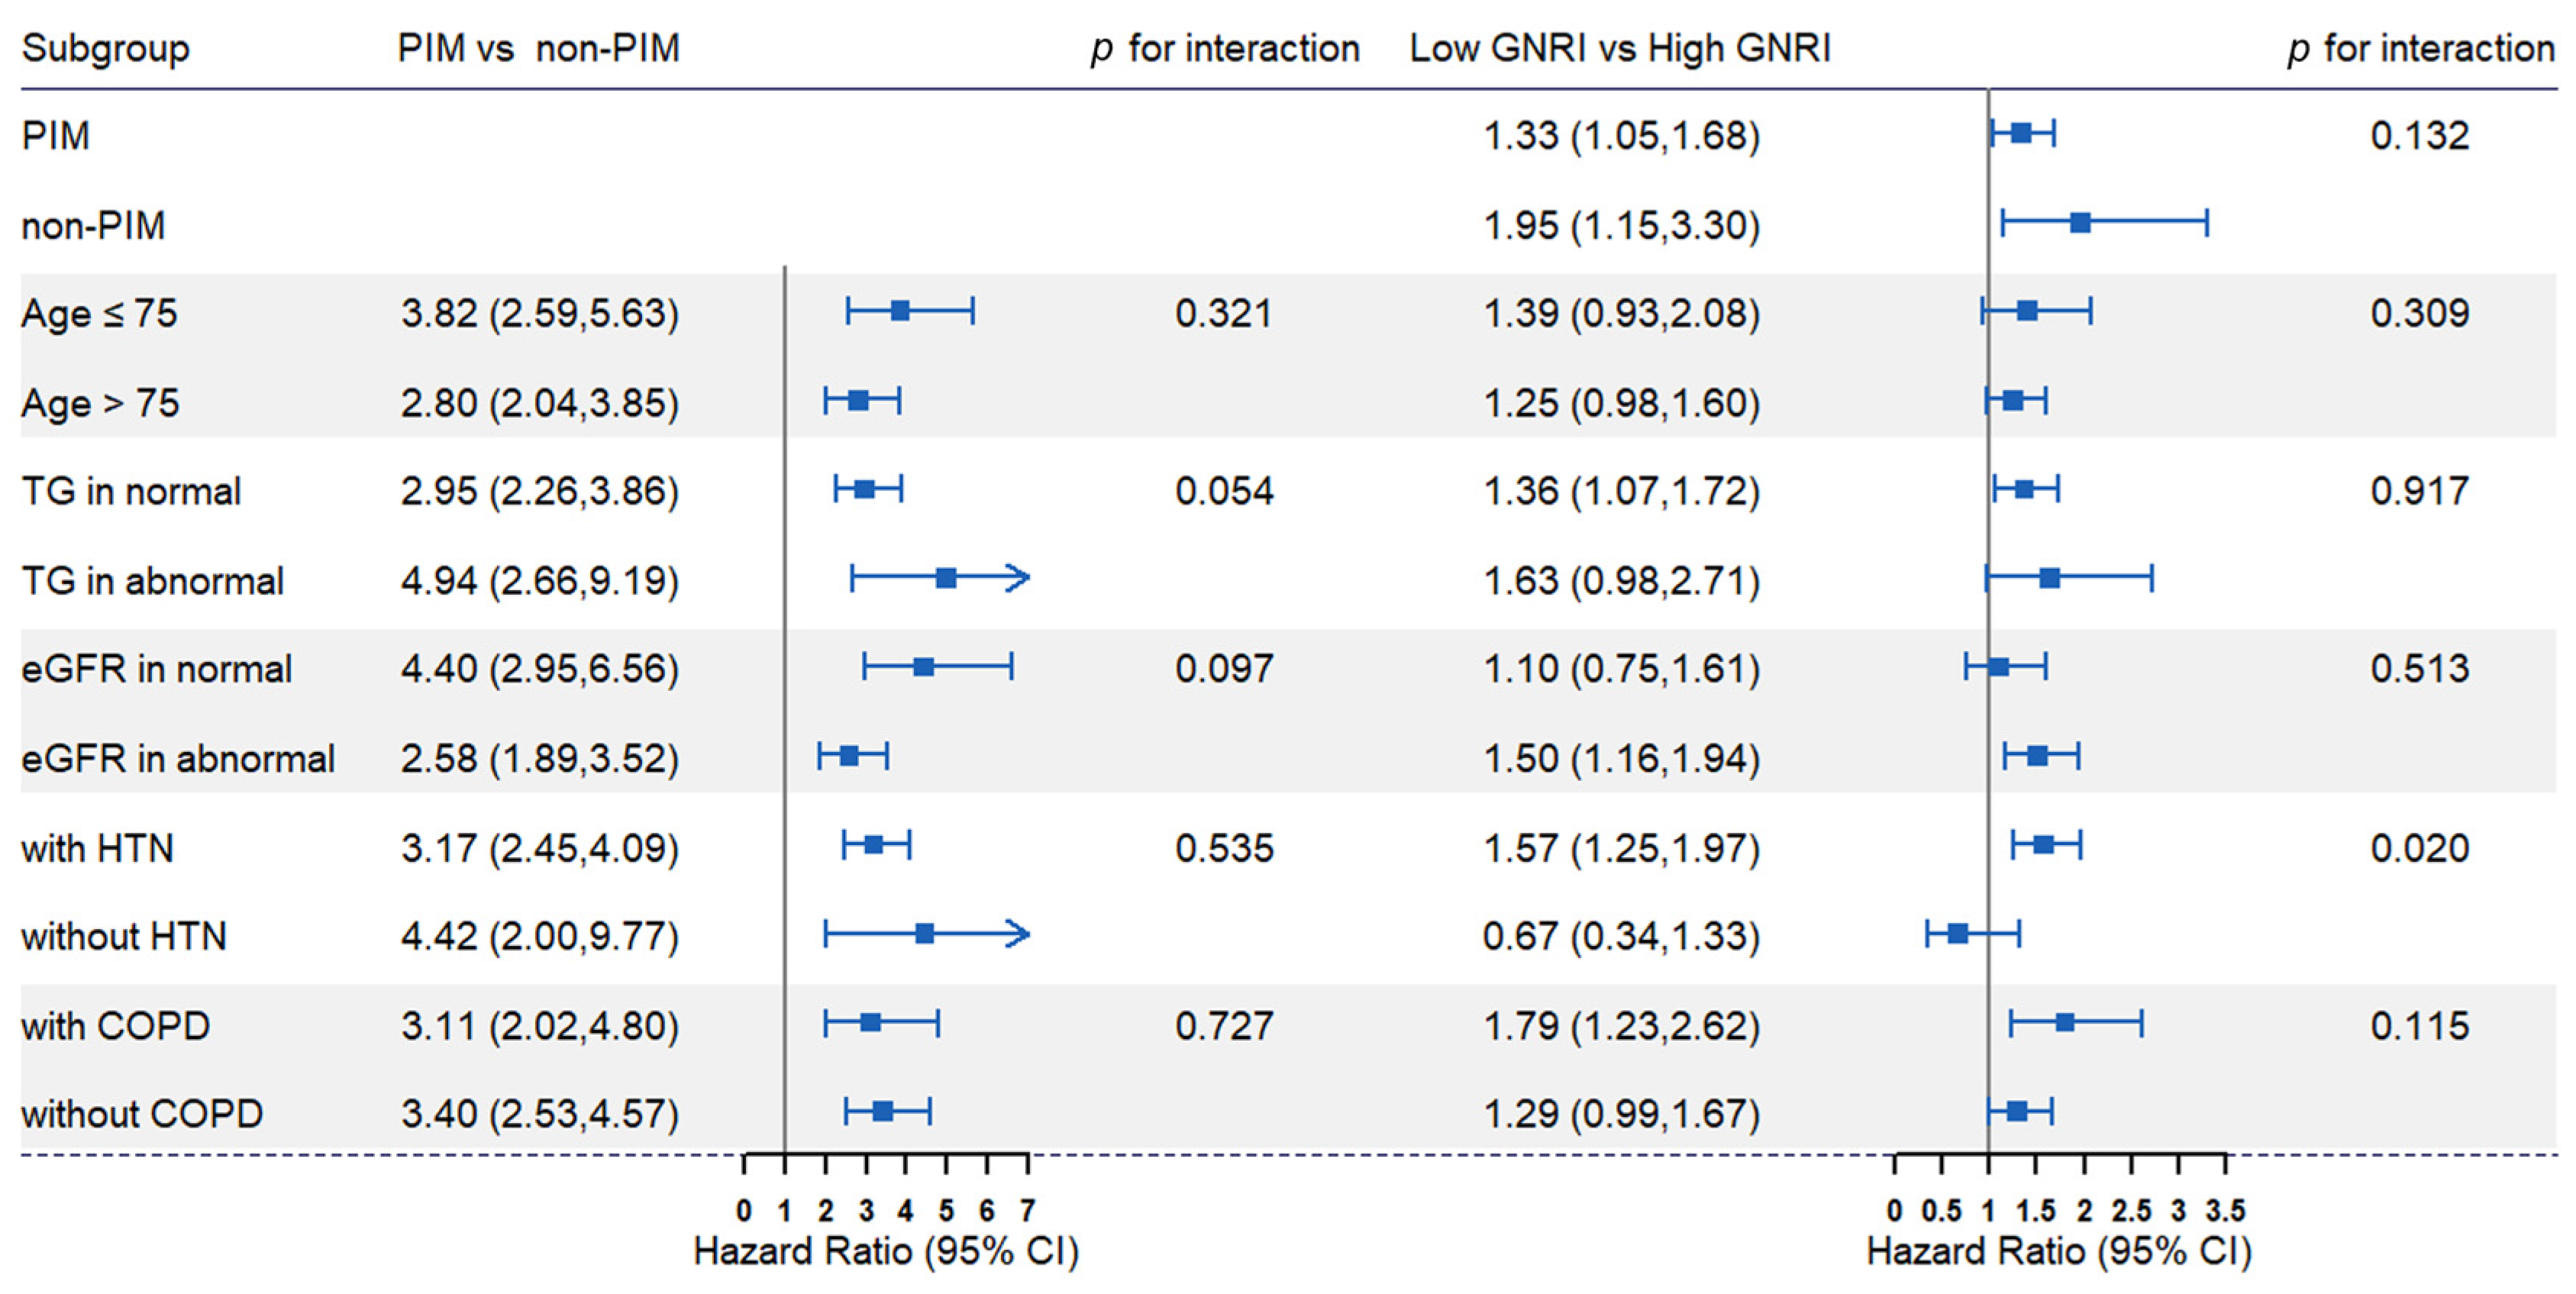Select the without HTN row label

pyautogui.click(x=124, y=936)
